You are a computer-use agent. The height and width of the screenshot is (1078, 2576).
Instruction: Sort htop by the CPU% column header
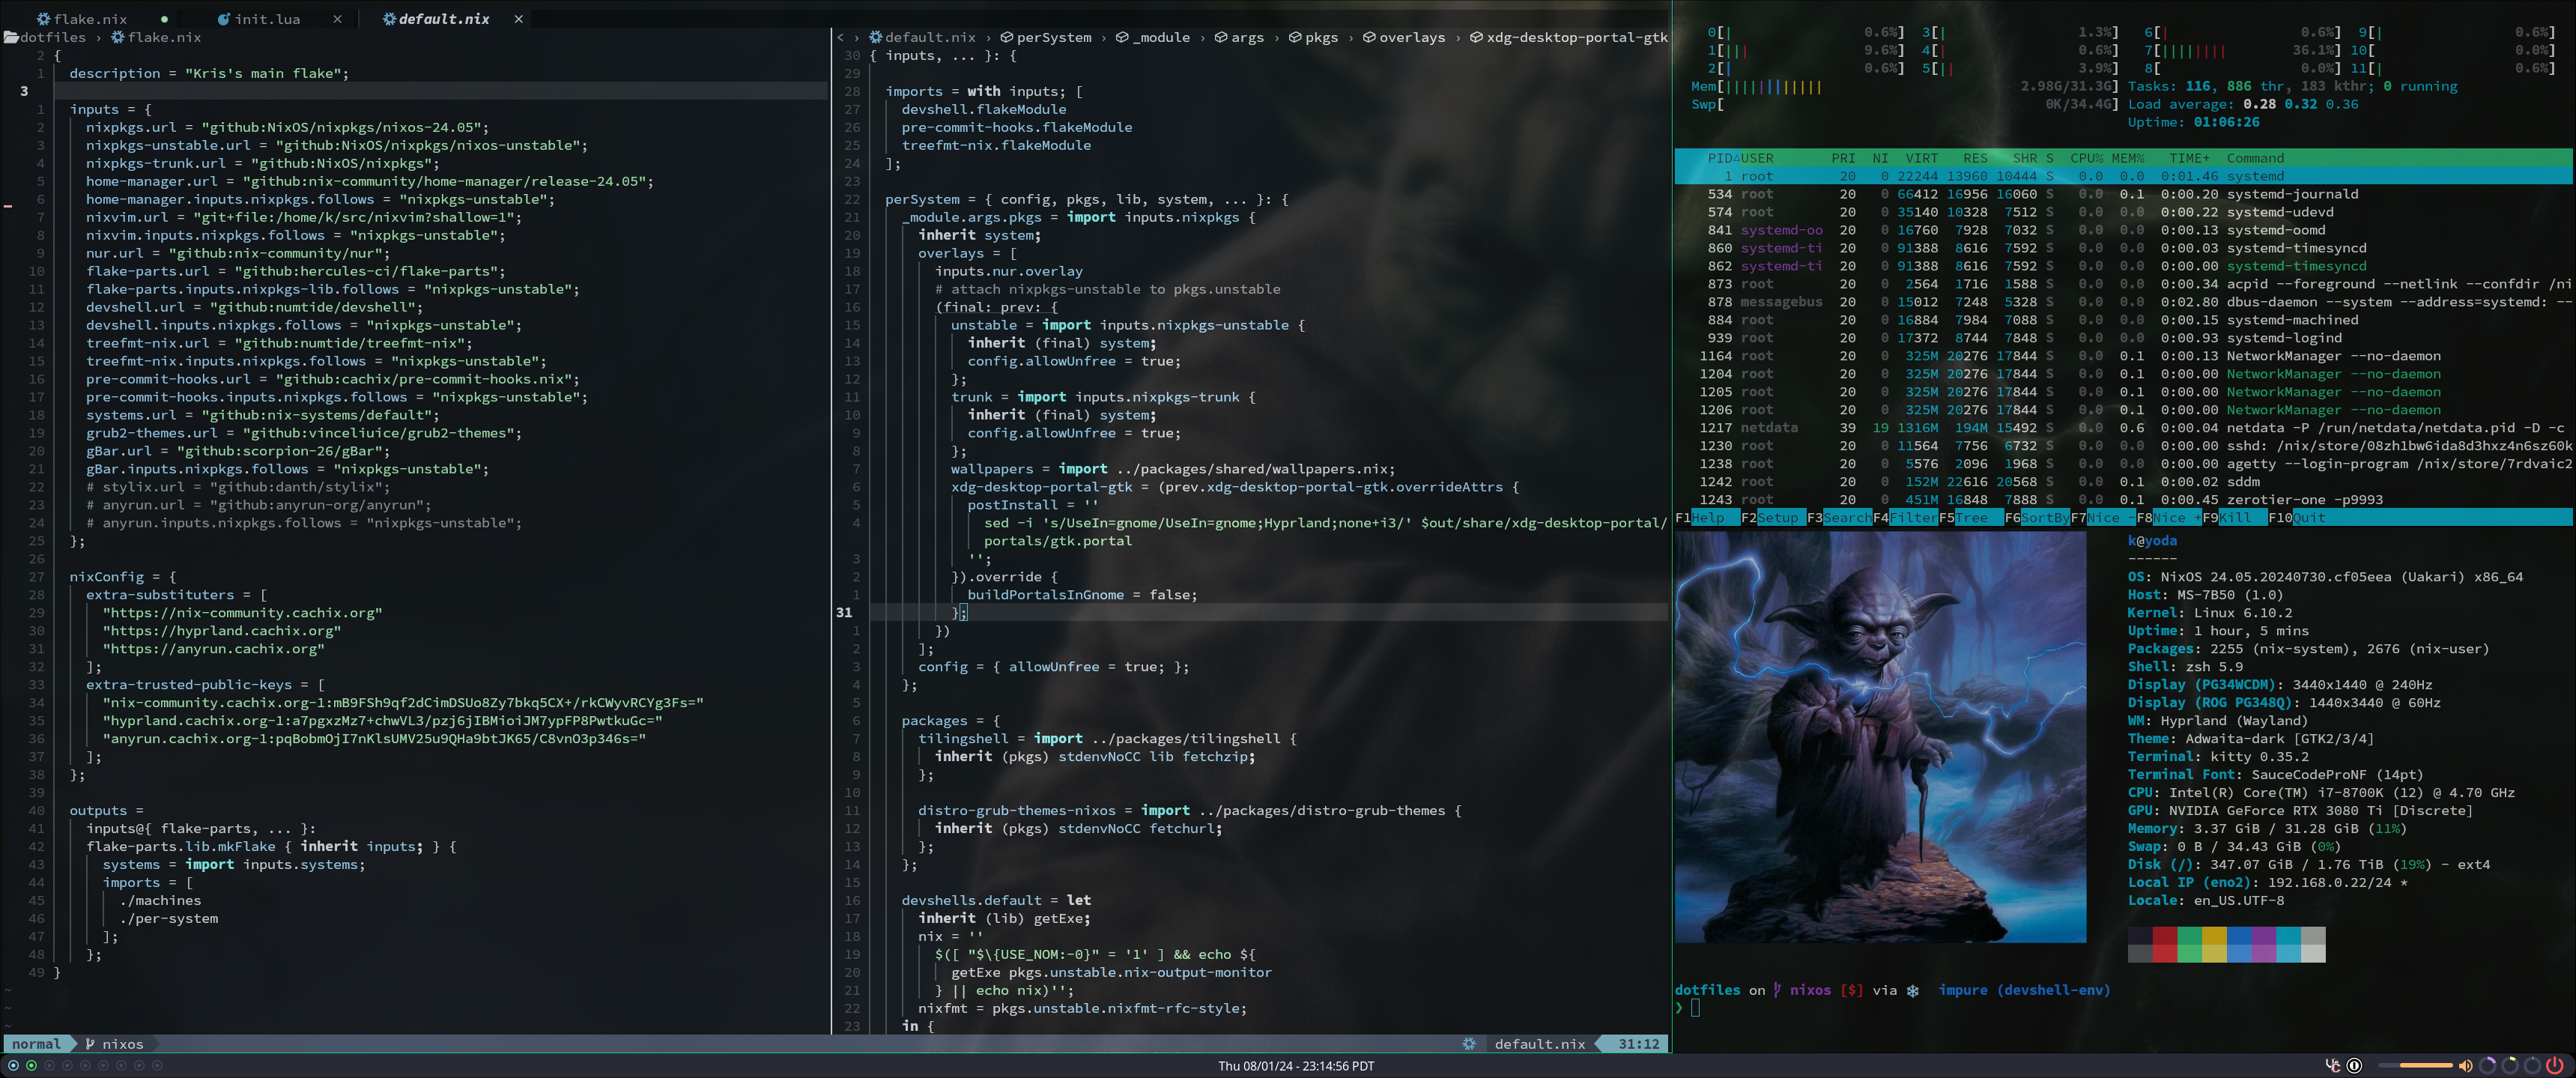click(2086, 158)
